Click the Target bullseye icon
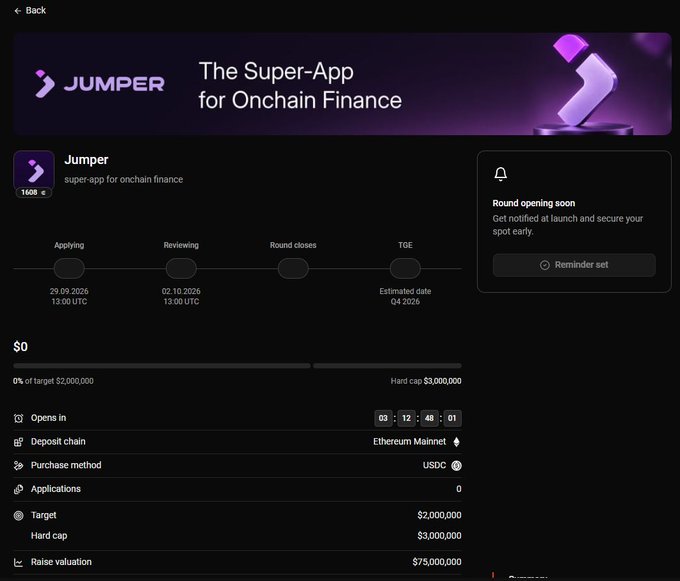This screenshot has height=581, width=680. (x=18, y=516)
